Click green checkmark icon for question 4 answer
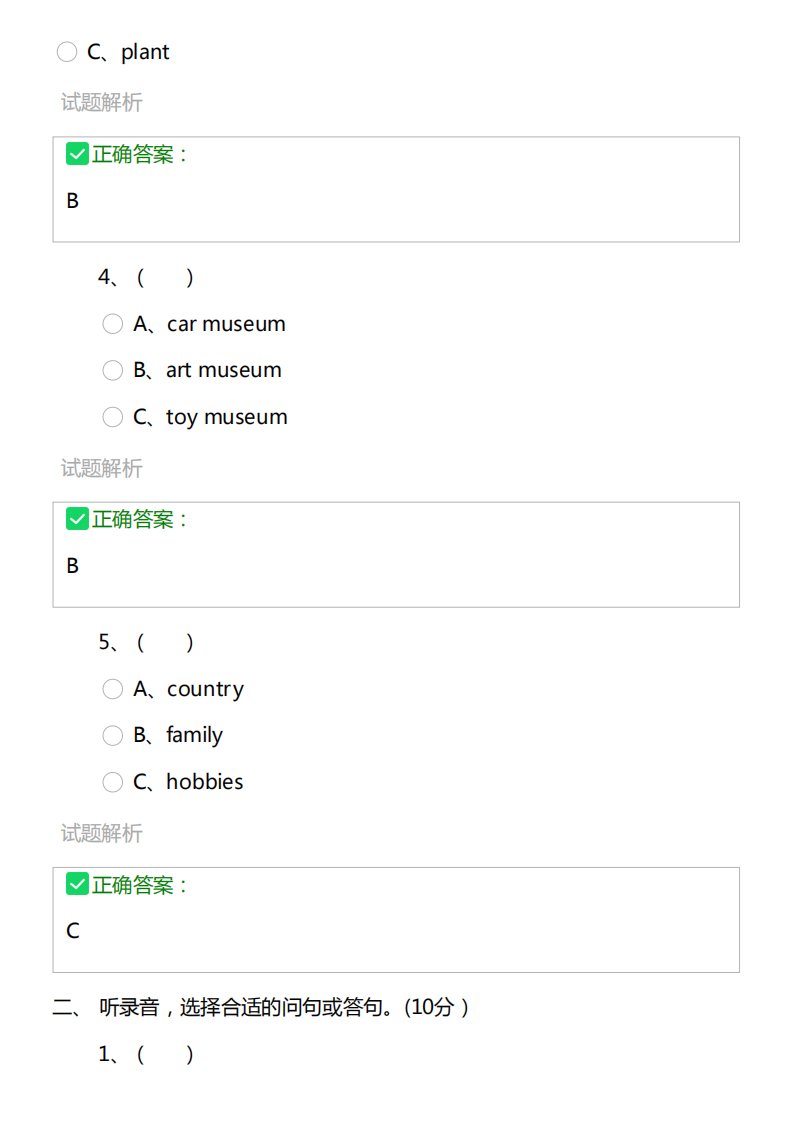 (x=77, y=519)
